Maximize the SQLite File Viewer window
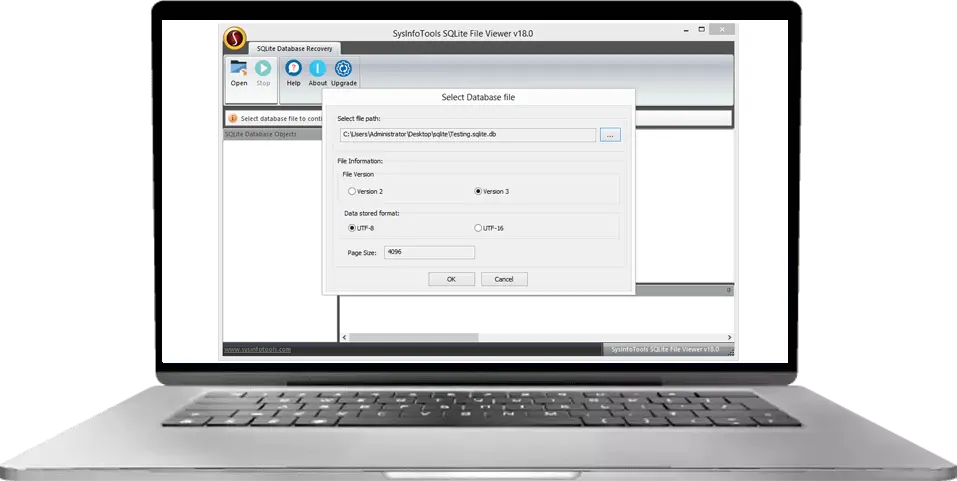 click(702, 29)
